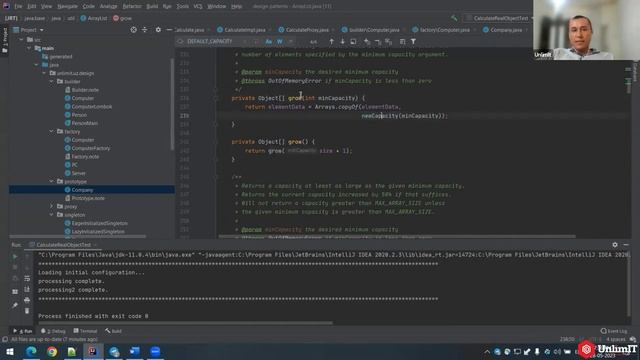
Task: Click the select all occurrences icon
Action: click(x=389, y=41)
